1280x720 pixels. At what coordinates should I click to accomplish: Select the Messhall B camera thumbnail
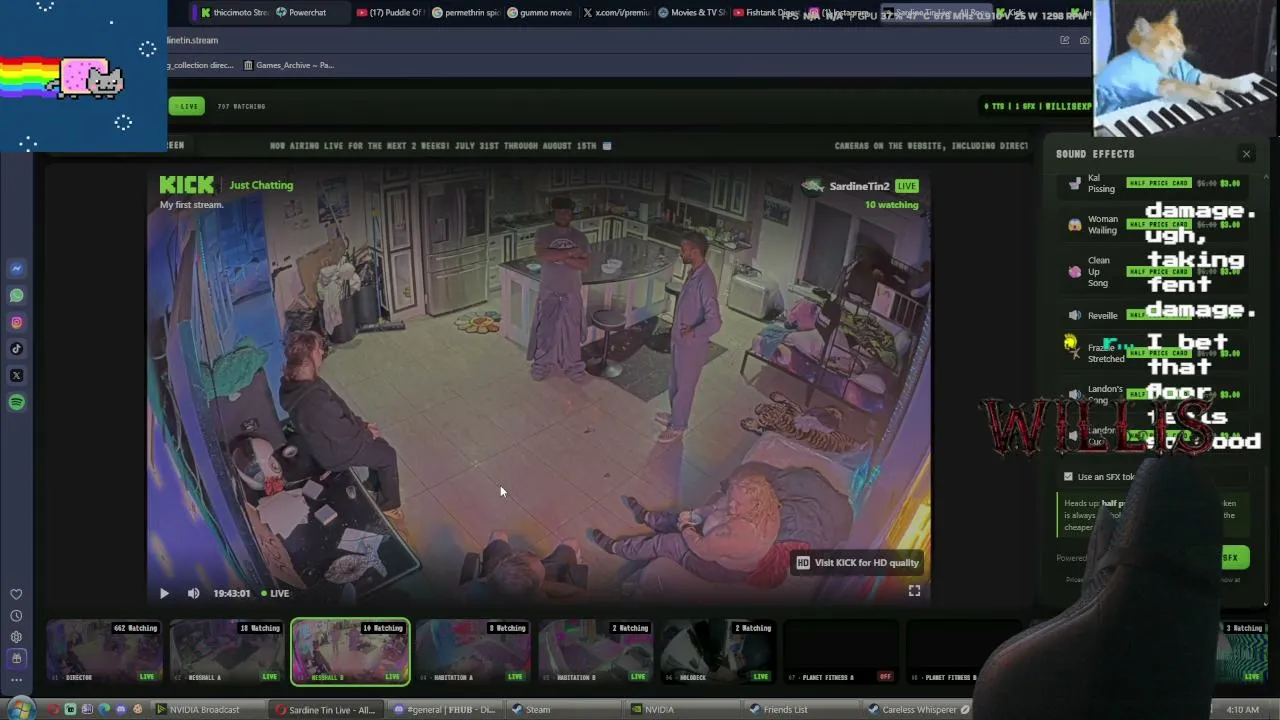pos(350,652)
